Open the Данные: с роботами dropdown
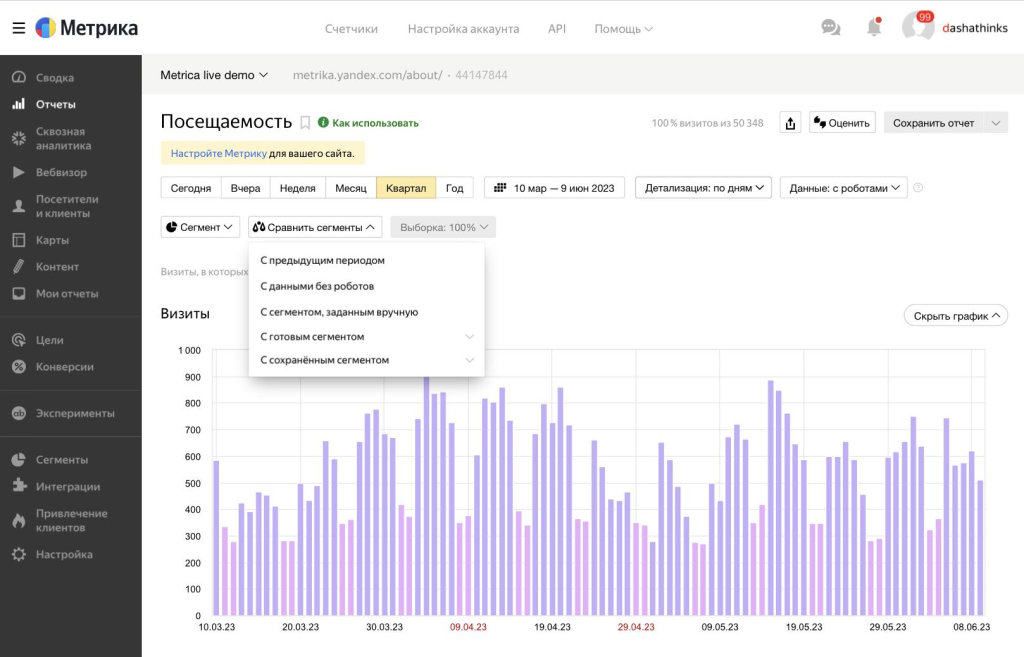Image resolution: width=1024 pixels, height=657 pixels. tap(843, 188)
